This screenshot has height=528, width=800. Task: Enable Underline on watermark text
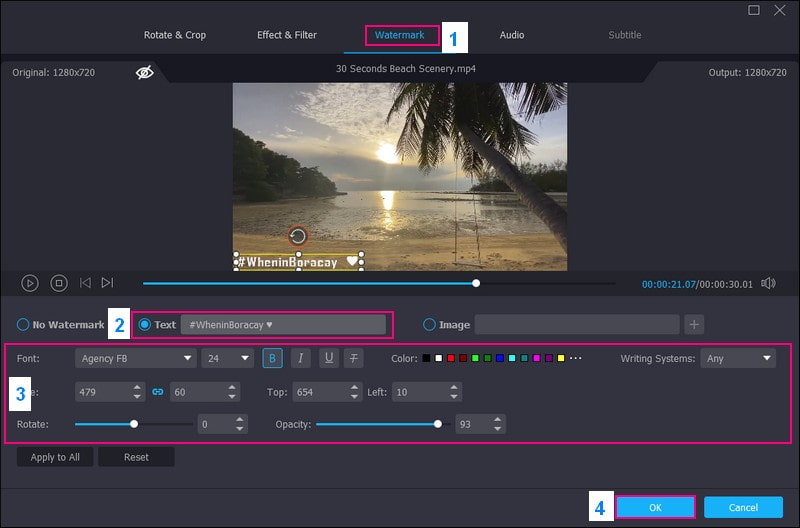(x=328, y=358)
